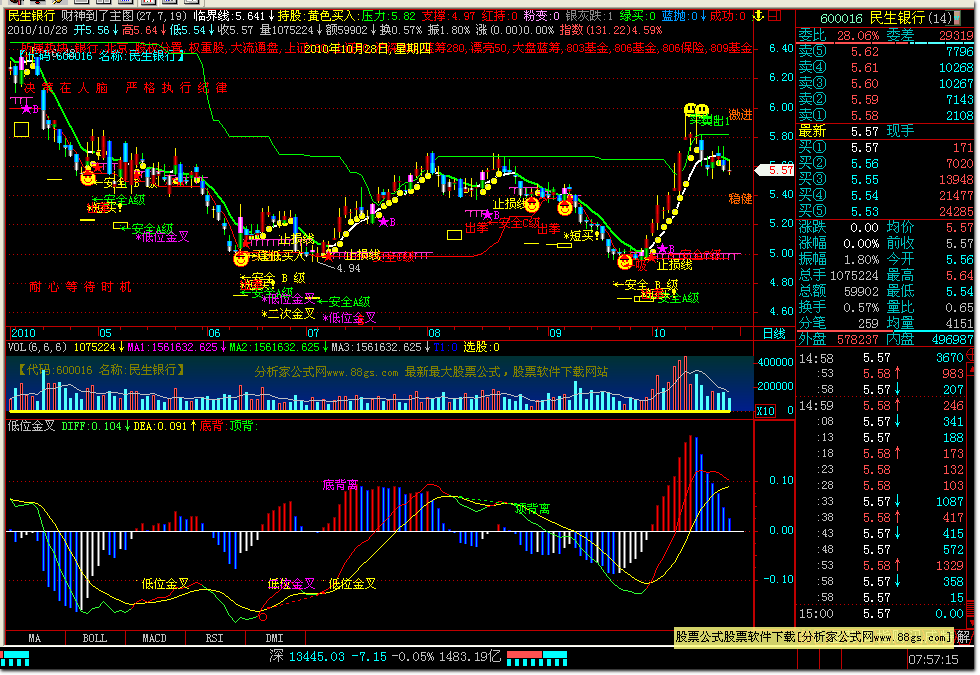Click the 15:00 final tick row
This screenshot has width=980, height=675.
(882, 614)
